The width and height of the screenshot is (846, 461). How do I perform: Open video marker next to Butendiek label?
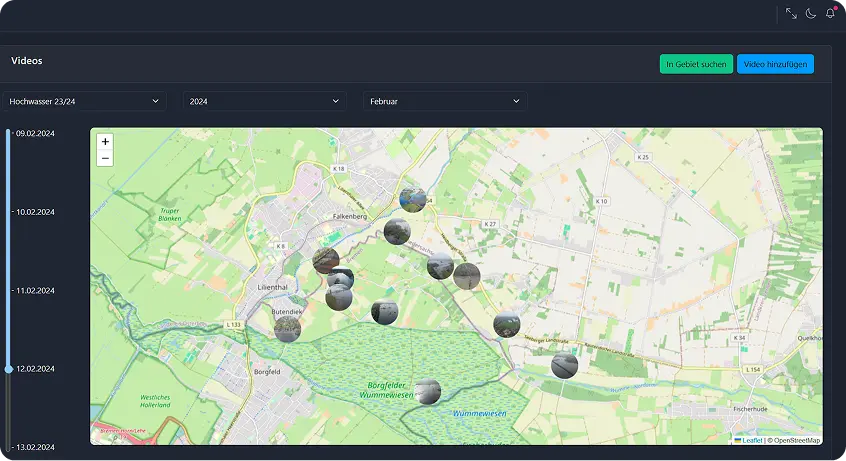pos(287,329)
